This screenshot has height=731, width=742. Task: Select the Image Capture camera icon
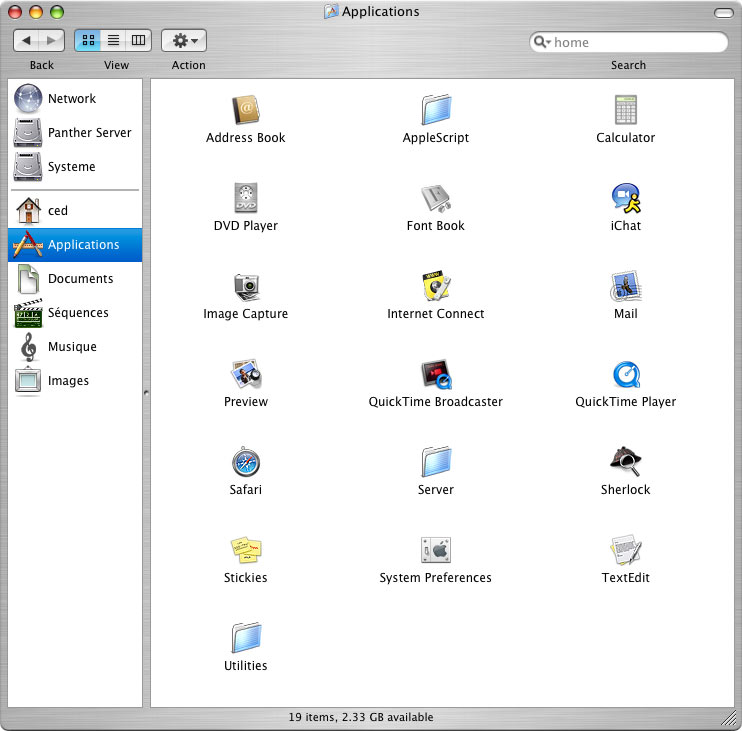coord(246,286)
